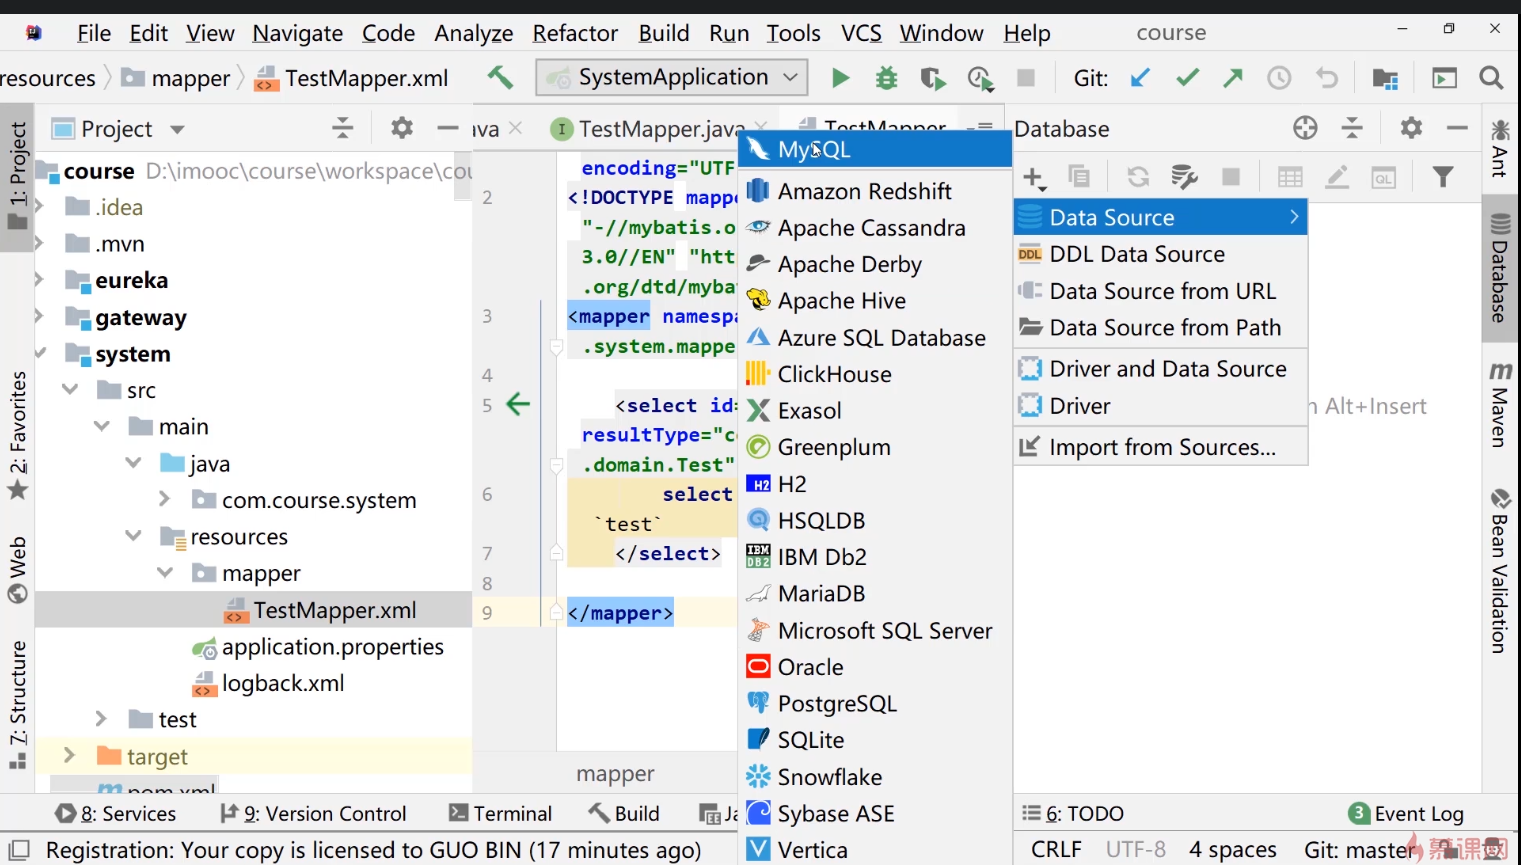Click Git: master branch in status bar

[1362, 850]
